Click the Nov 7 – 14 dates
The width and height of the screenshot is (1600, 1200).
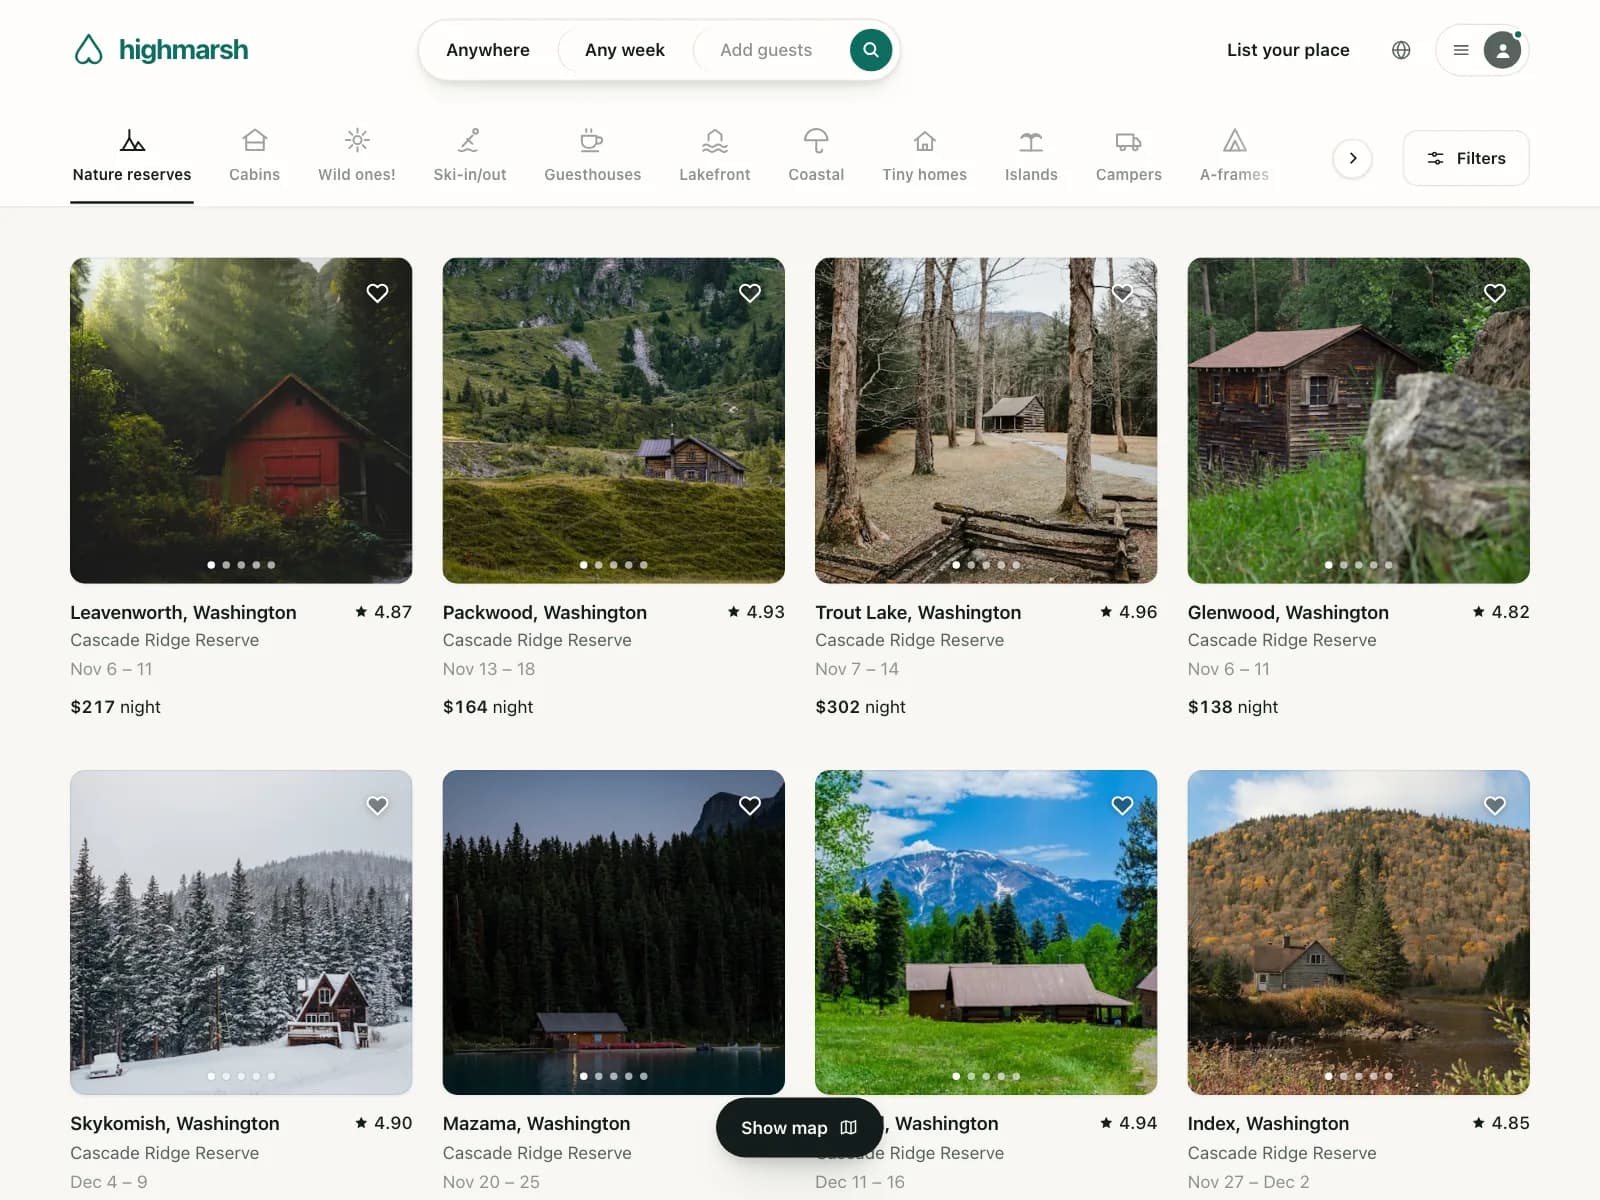coord(857,669)
